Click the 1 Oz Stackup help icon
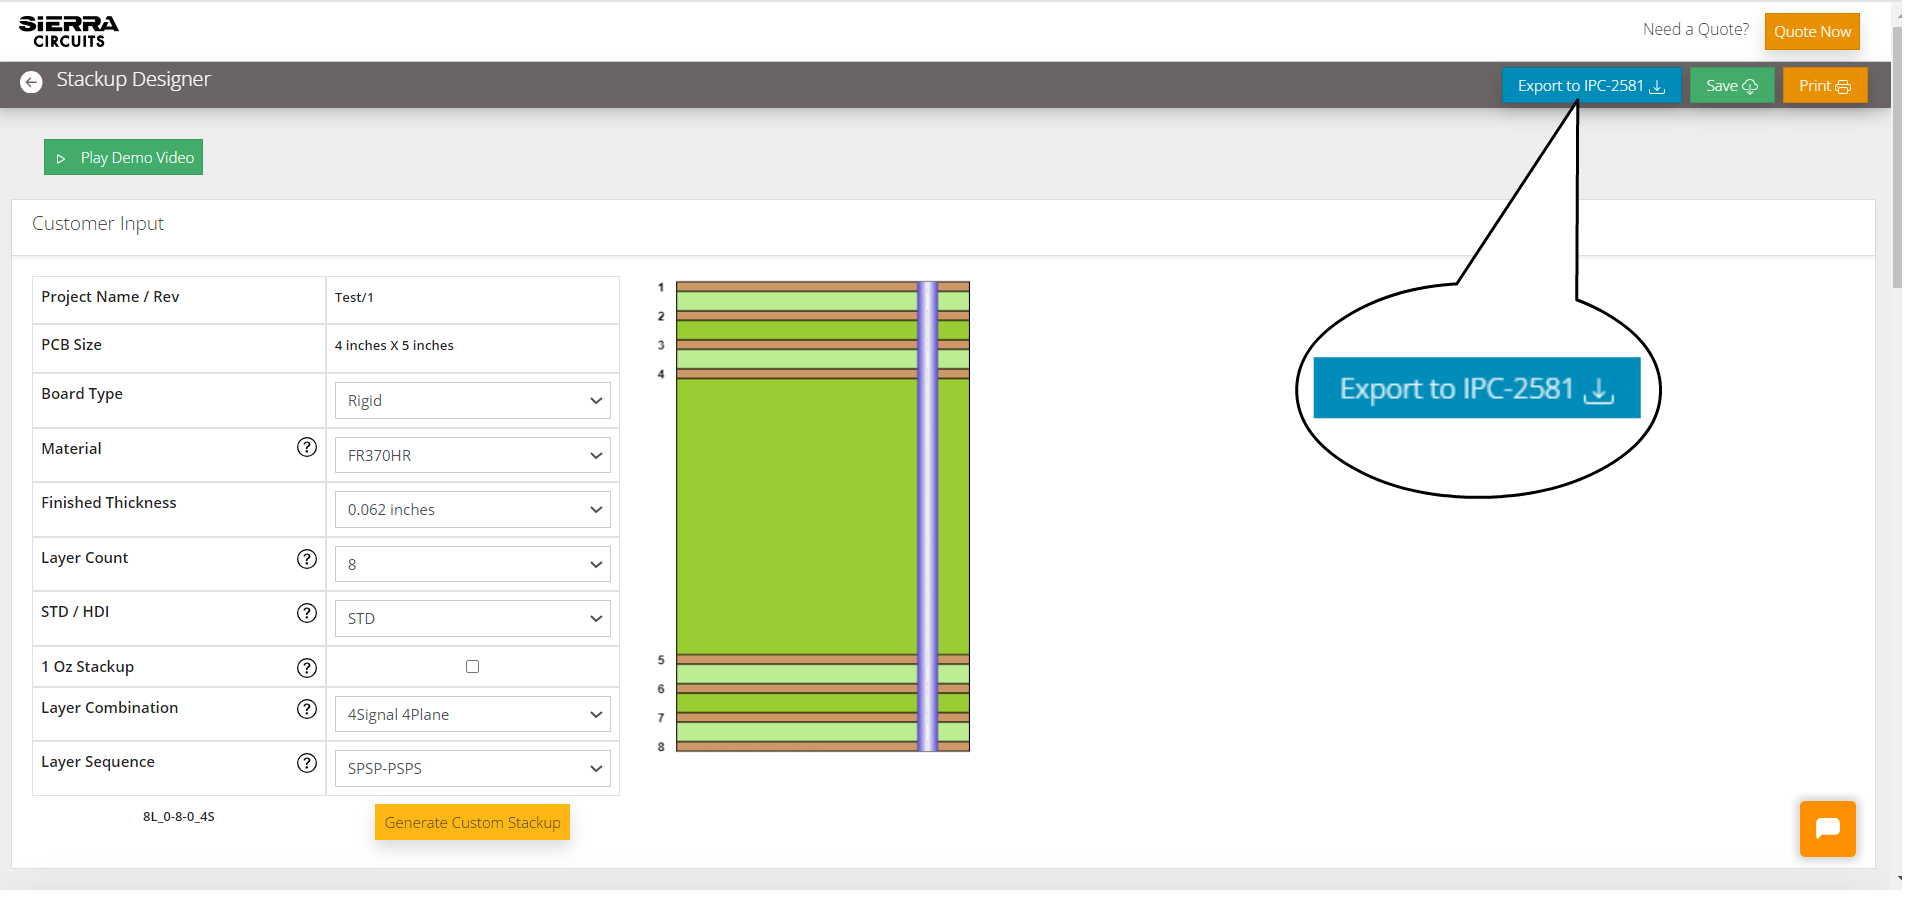Image resolution: width=1920 pixels, height=900 pixels. pyautogui.click(x=307, y=668)
